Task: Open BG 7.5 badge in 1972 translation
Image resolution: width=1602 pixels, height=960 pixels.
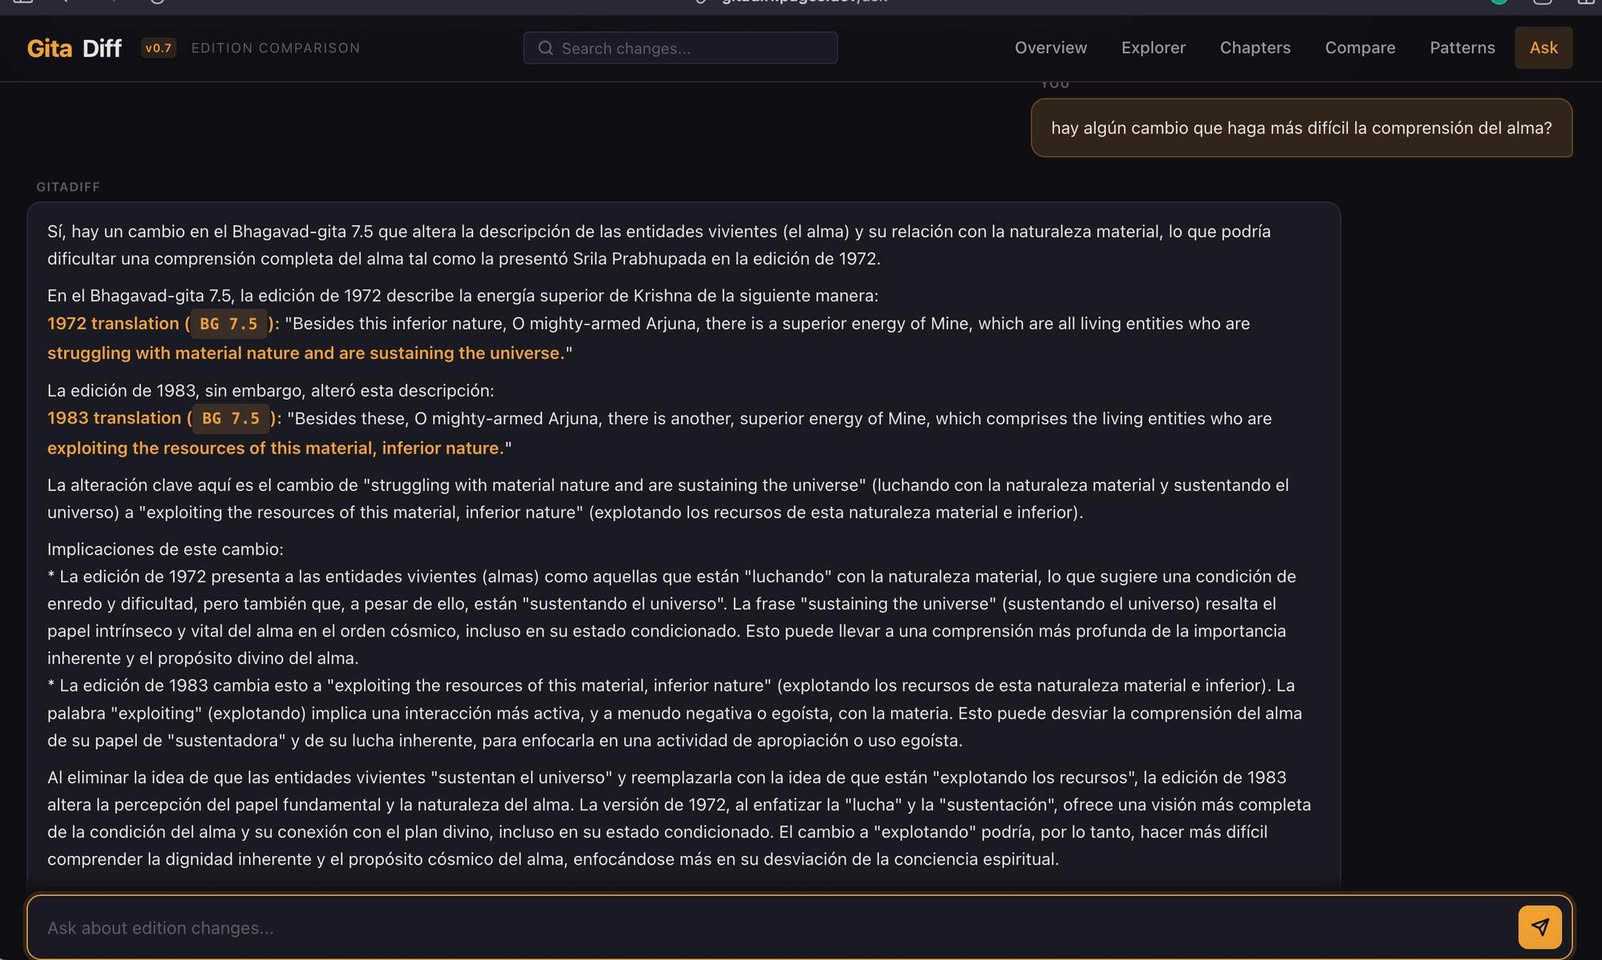Action: 229,324
